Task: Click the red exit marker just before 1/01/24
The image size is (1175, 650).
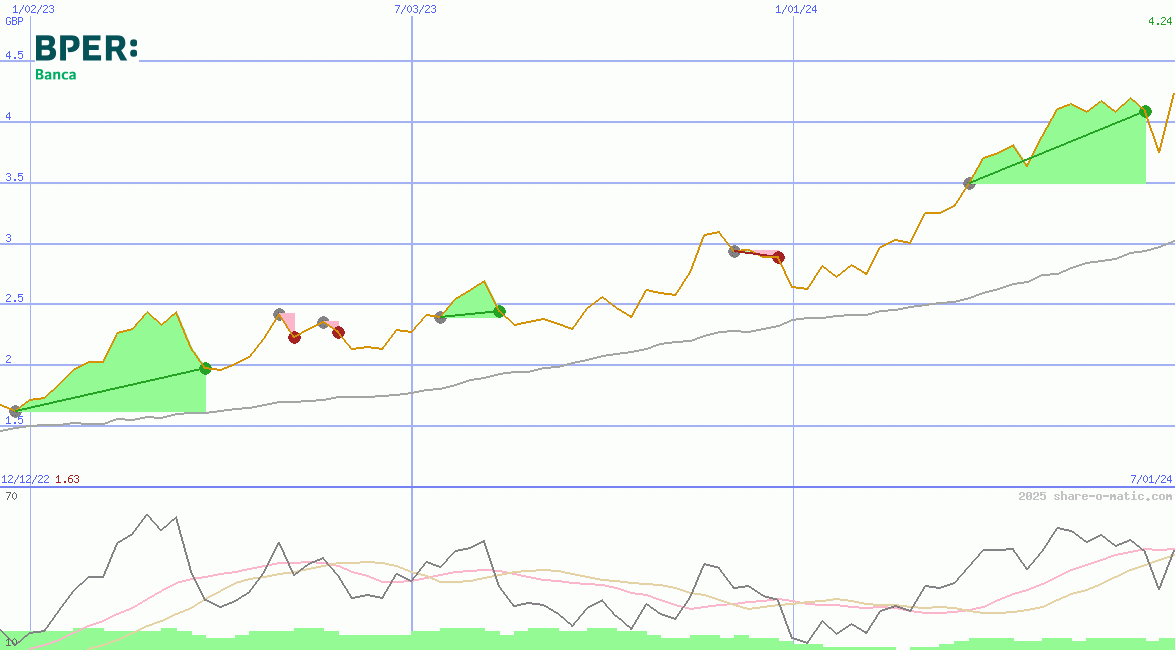Action: 778,257
